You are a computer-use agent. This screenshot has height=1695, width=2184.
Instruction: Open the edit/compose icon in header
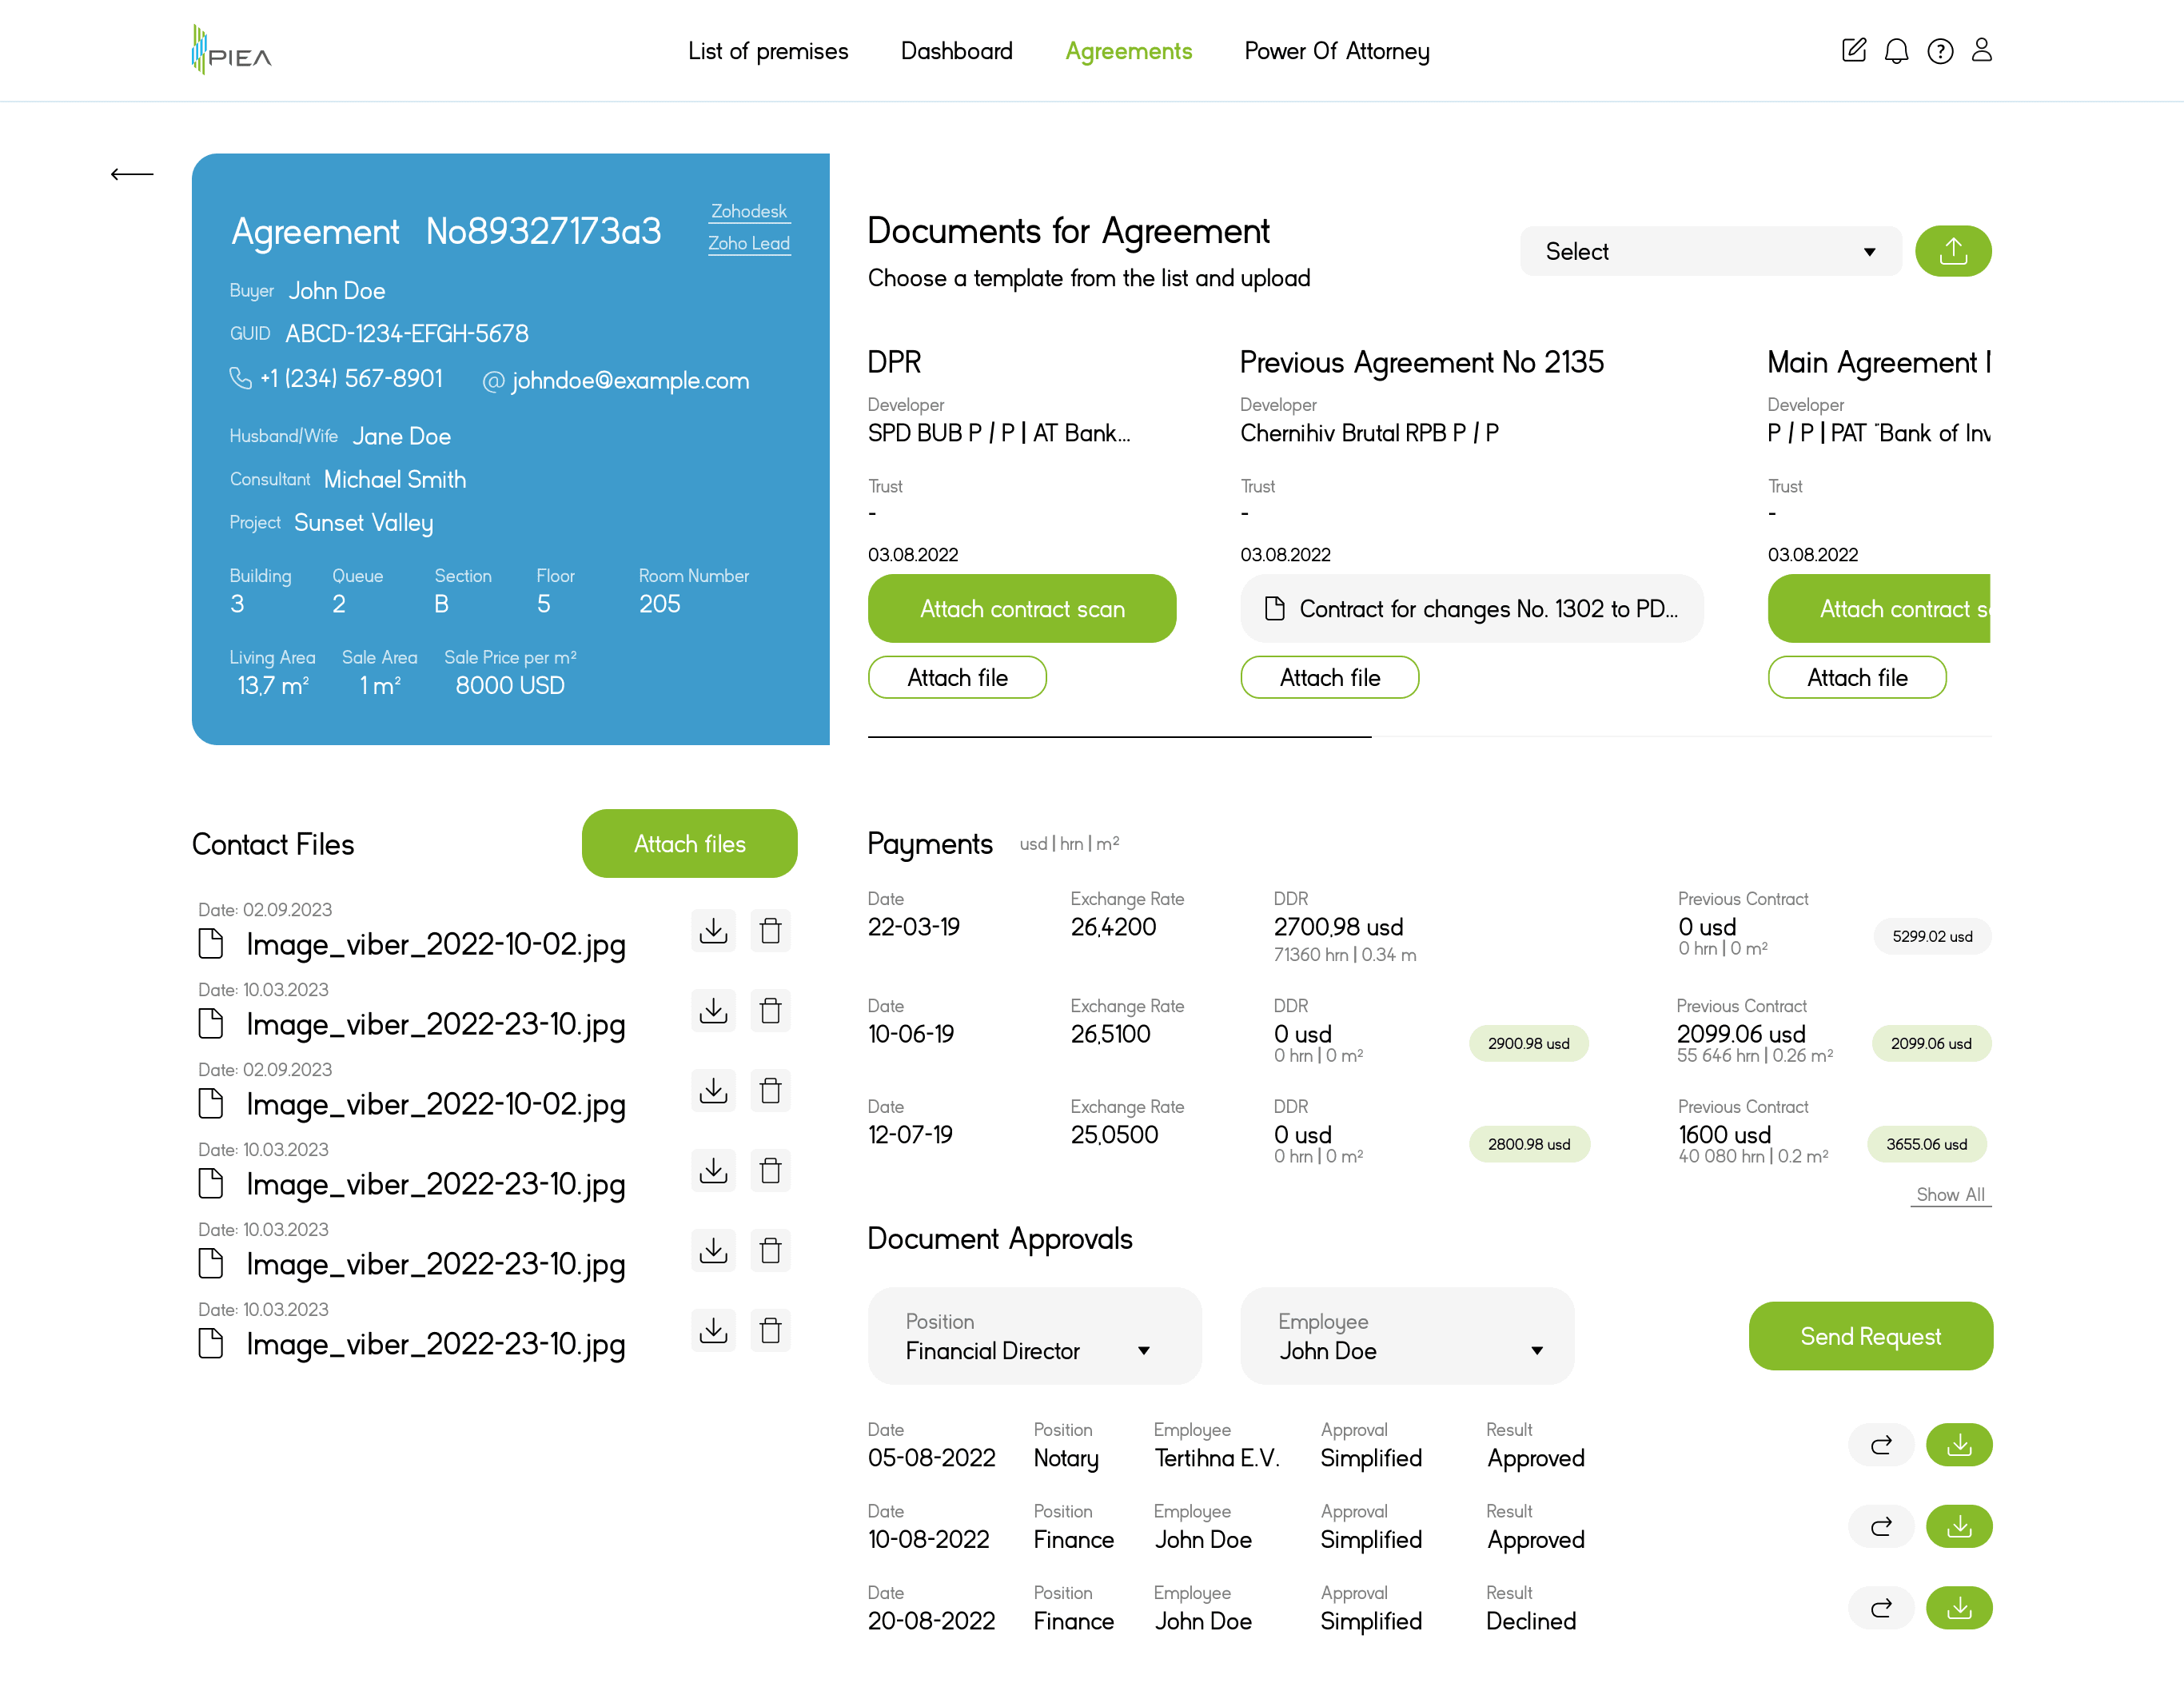click(1853, 50)
